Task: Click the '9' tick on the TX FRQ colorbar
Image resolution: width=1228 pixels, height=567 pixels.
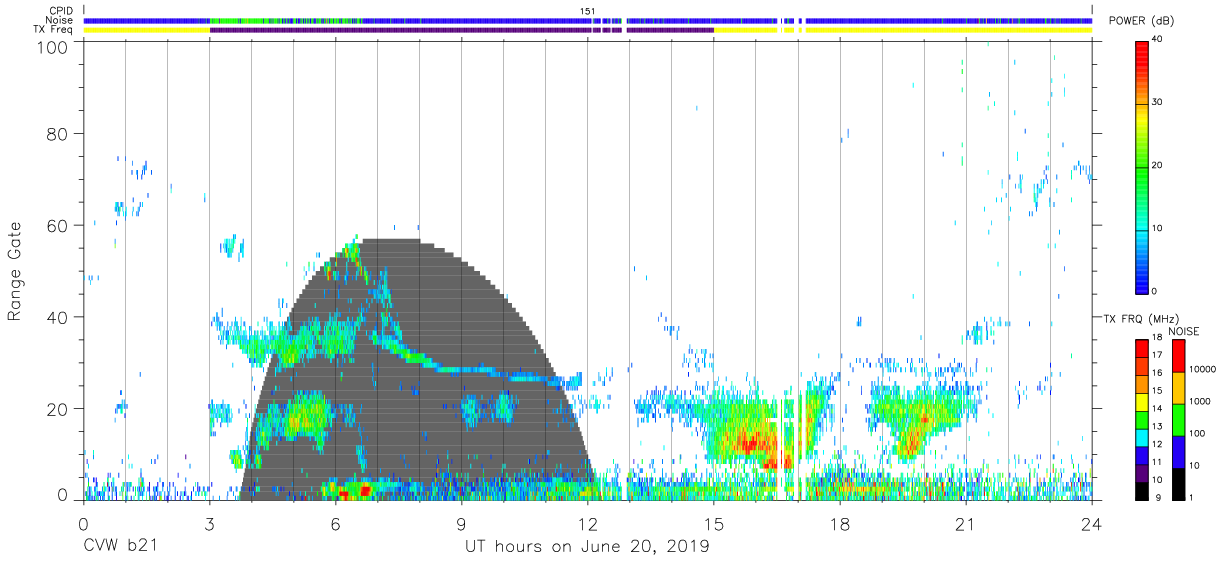Action: [x=1159, y=497]
